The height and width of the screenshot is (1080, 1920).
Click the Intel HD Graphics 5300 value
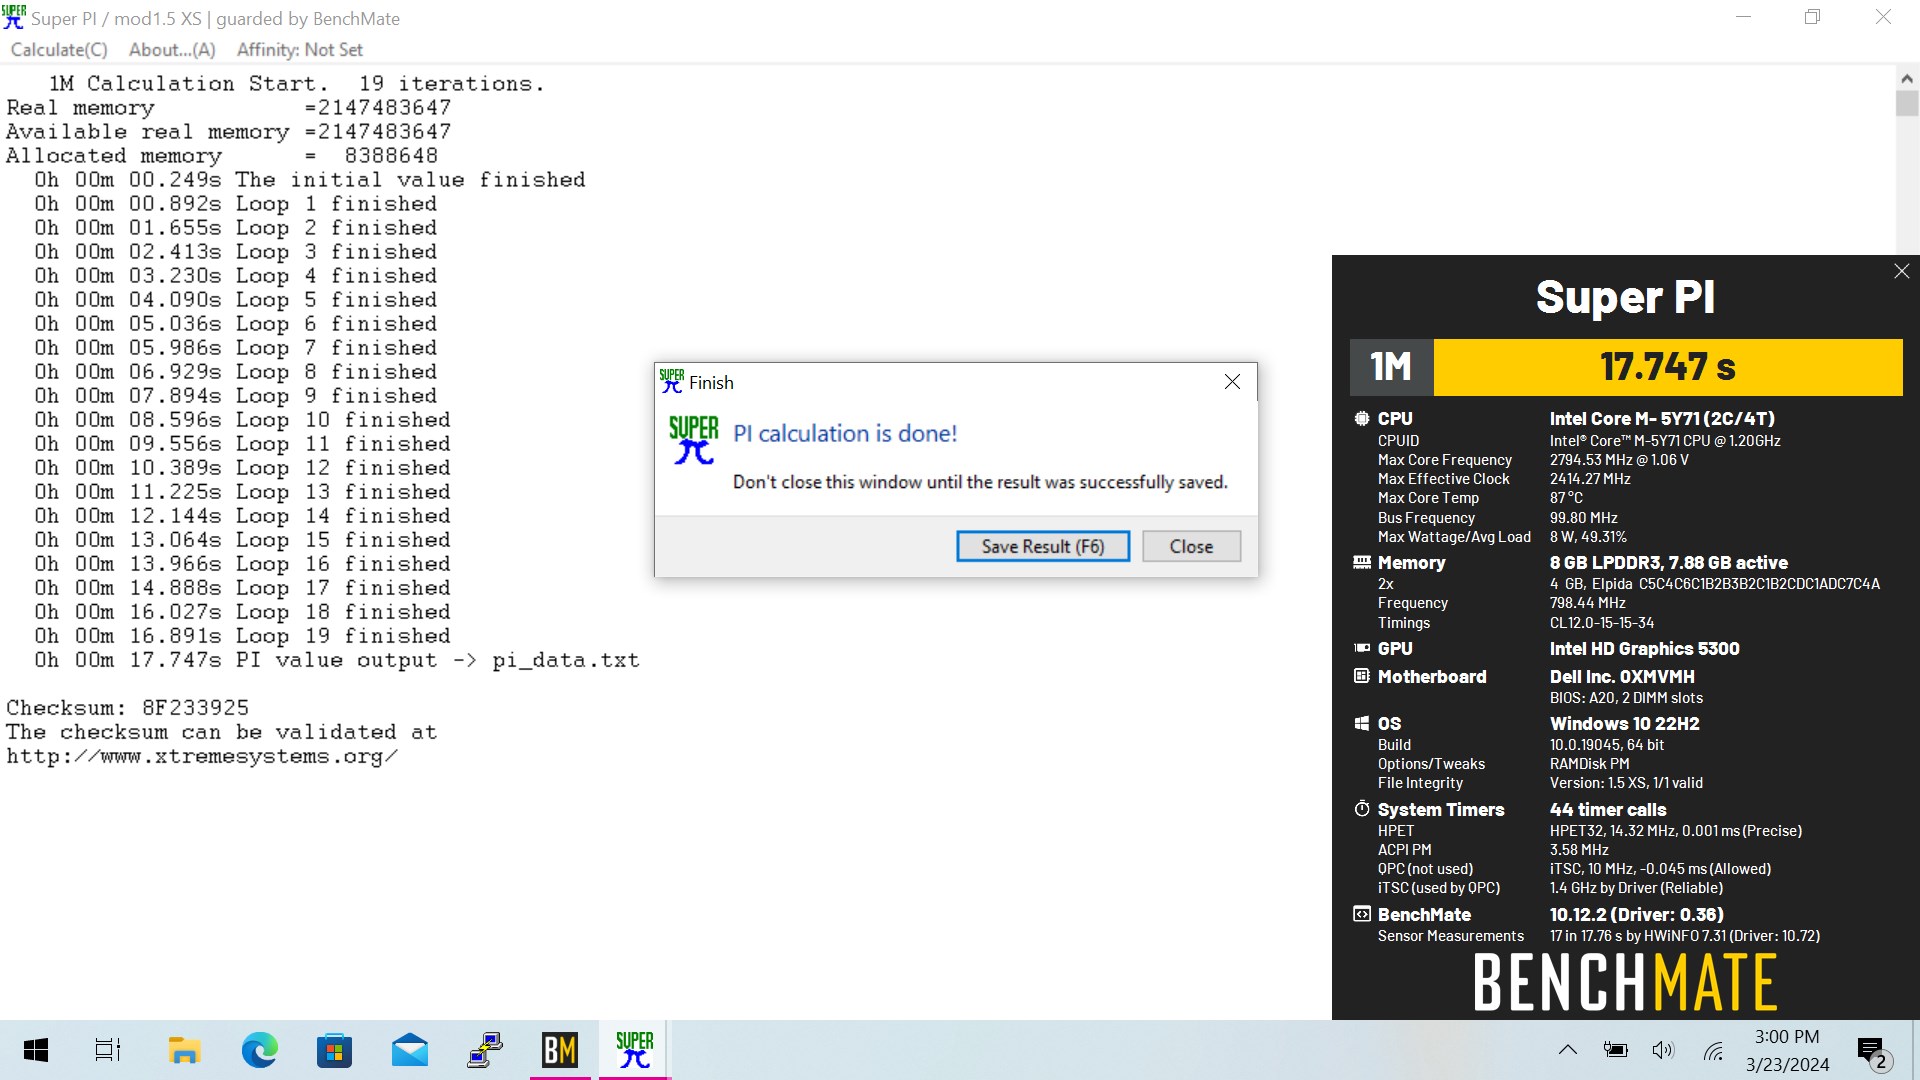[1645, 648]
